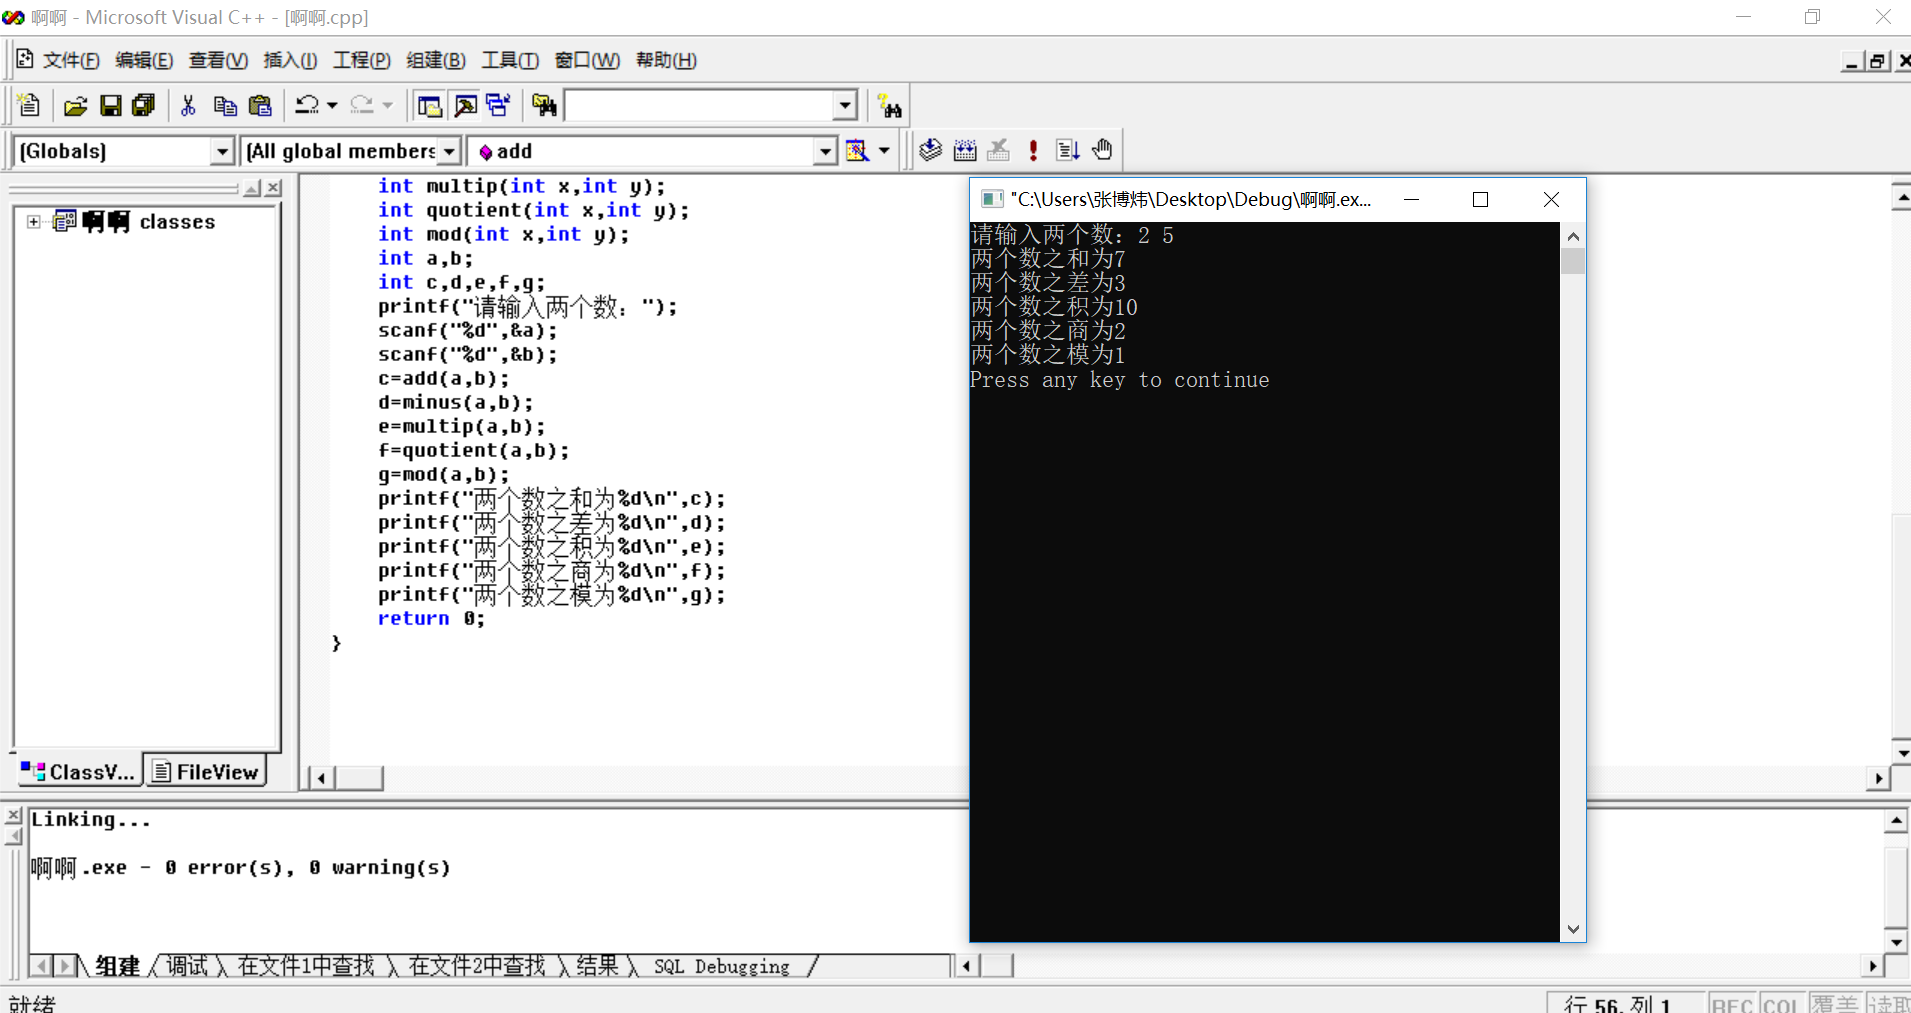Click the Stop Build icon
The height and width of the screenshot is (1013, 1911).
point(998,150)
